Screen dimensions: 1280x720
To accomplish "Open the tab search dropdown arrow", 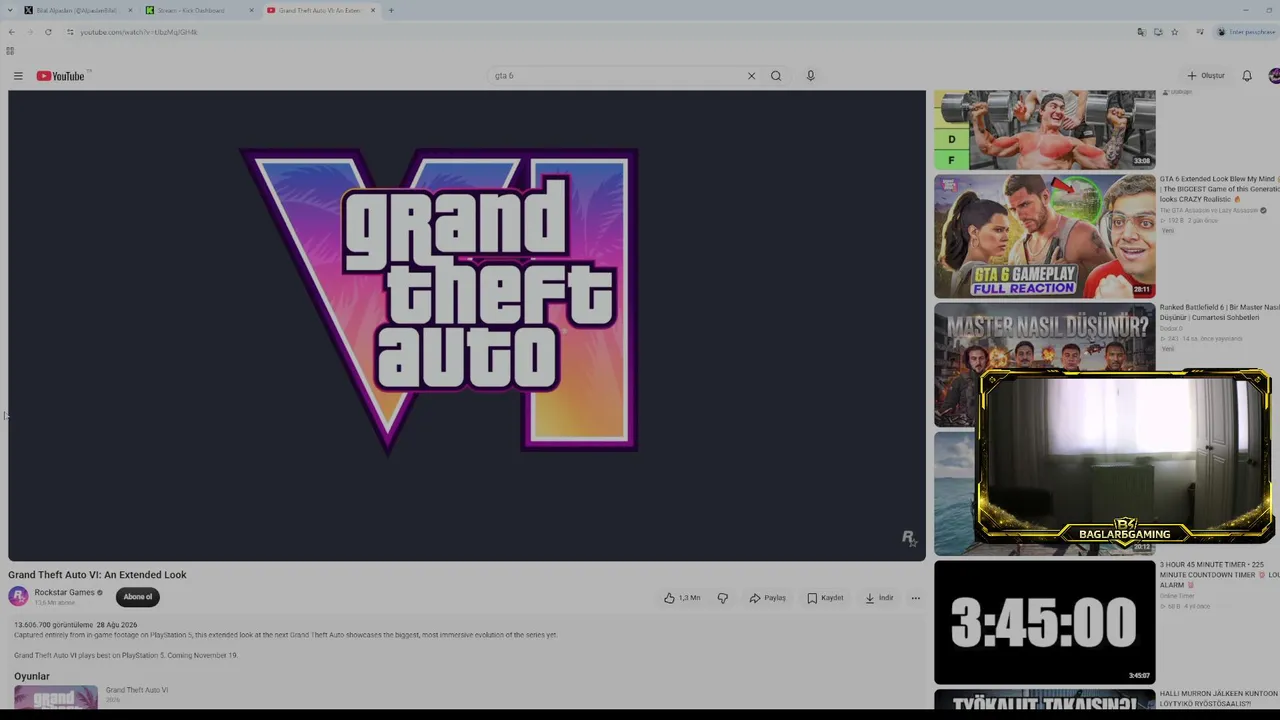I will click(x=8, y=11).
